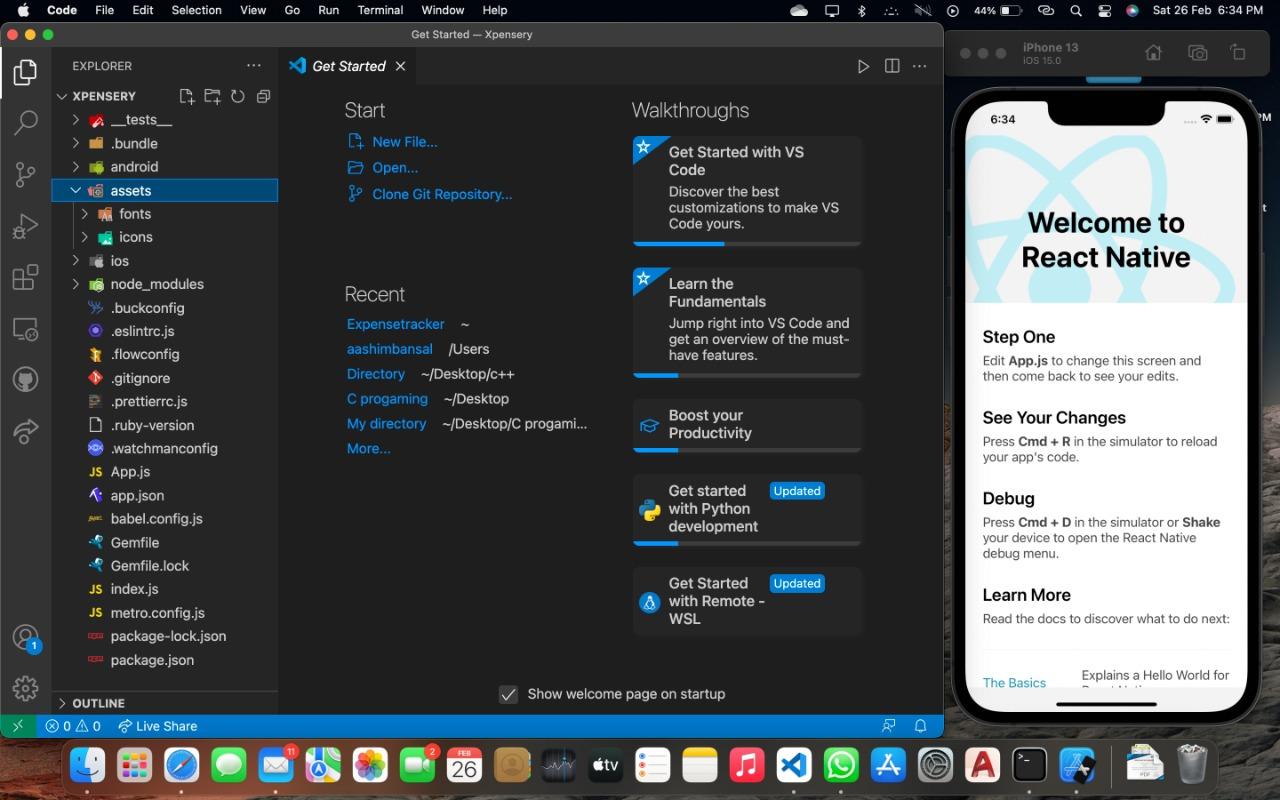1280x800 pixels.
Task: Open Remote Explorer in activity bar
Action: point(25,329)
